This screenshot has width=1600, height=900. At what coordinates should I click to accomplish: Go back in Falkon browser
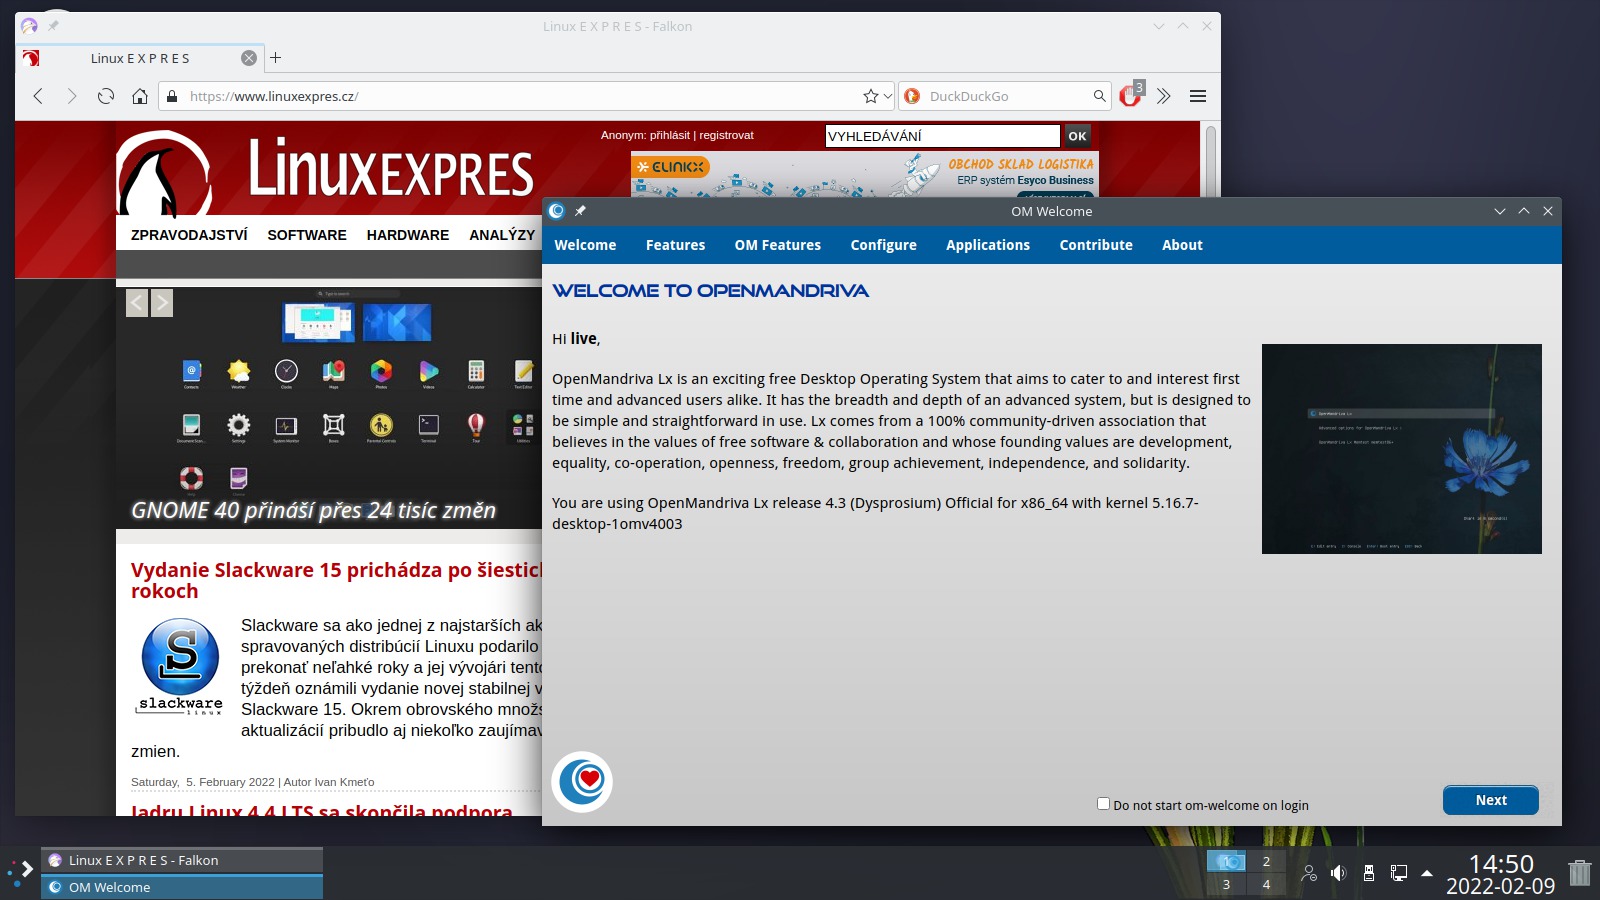[38, 96]
